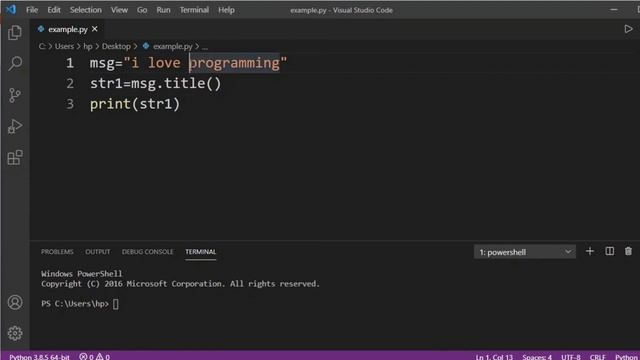Open the Help menu
Image resolution: width=640 pixels, height=360 pixels.
[x=226, y=10]
